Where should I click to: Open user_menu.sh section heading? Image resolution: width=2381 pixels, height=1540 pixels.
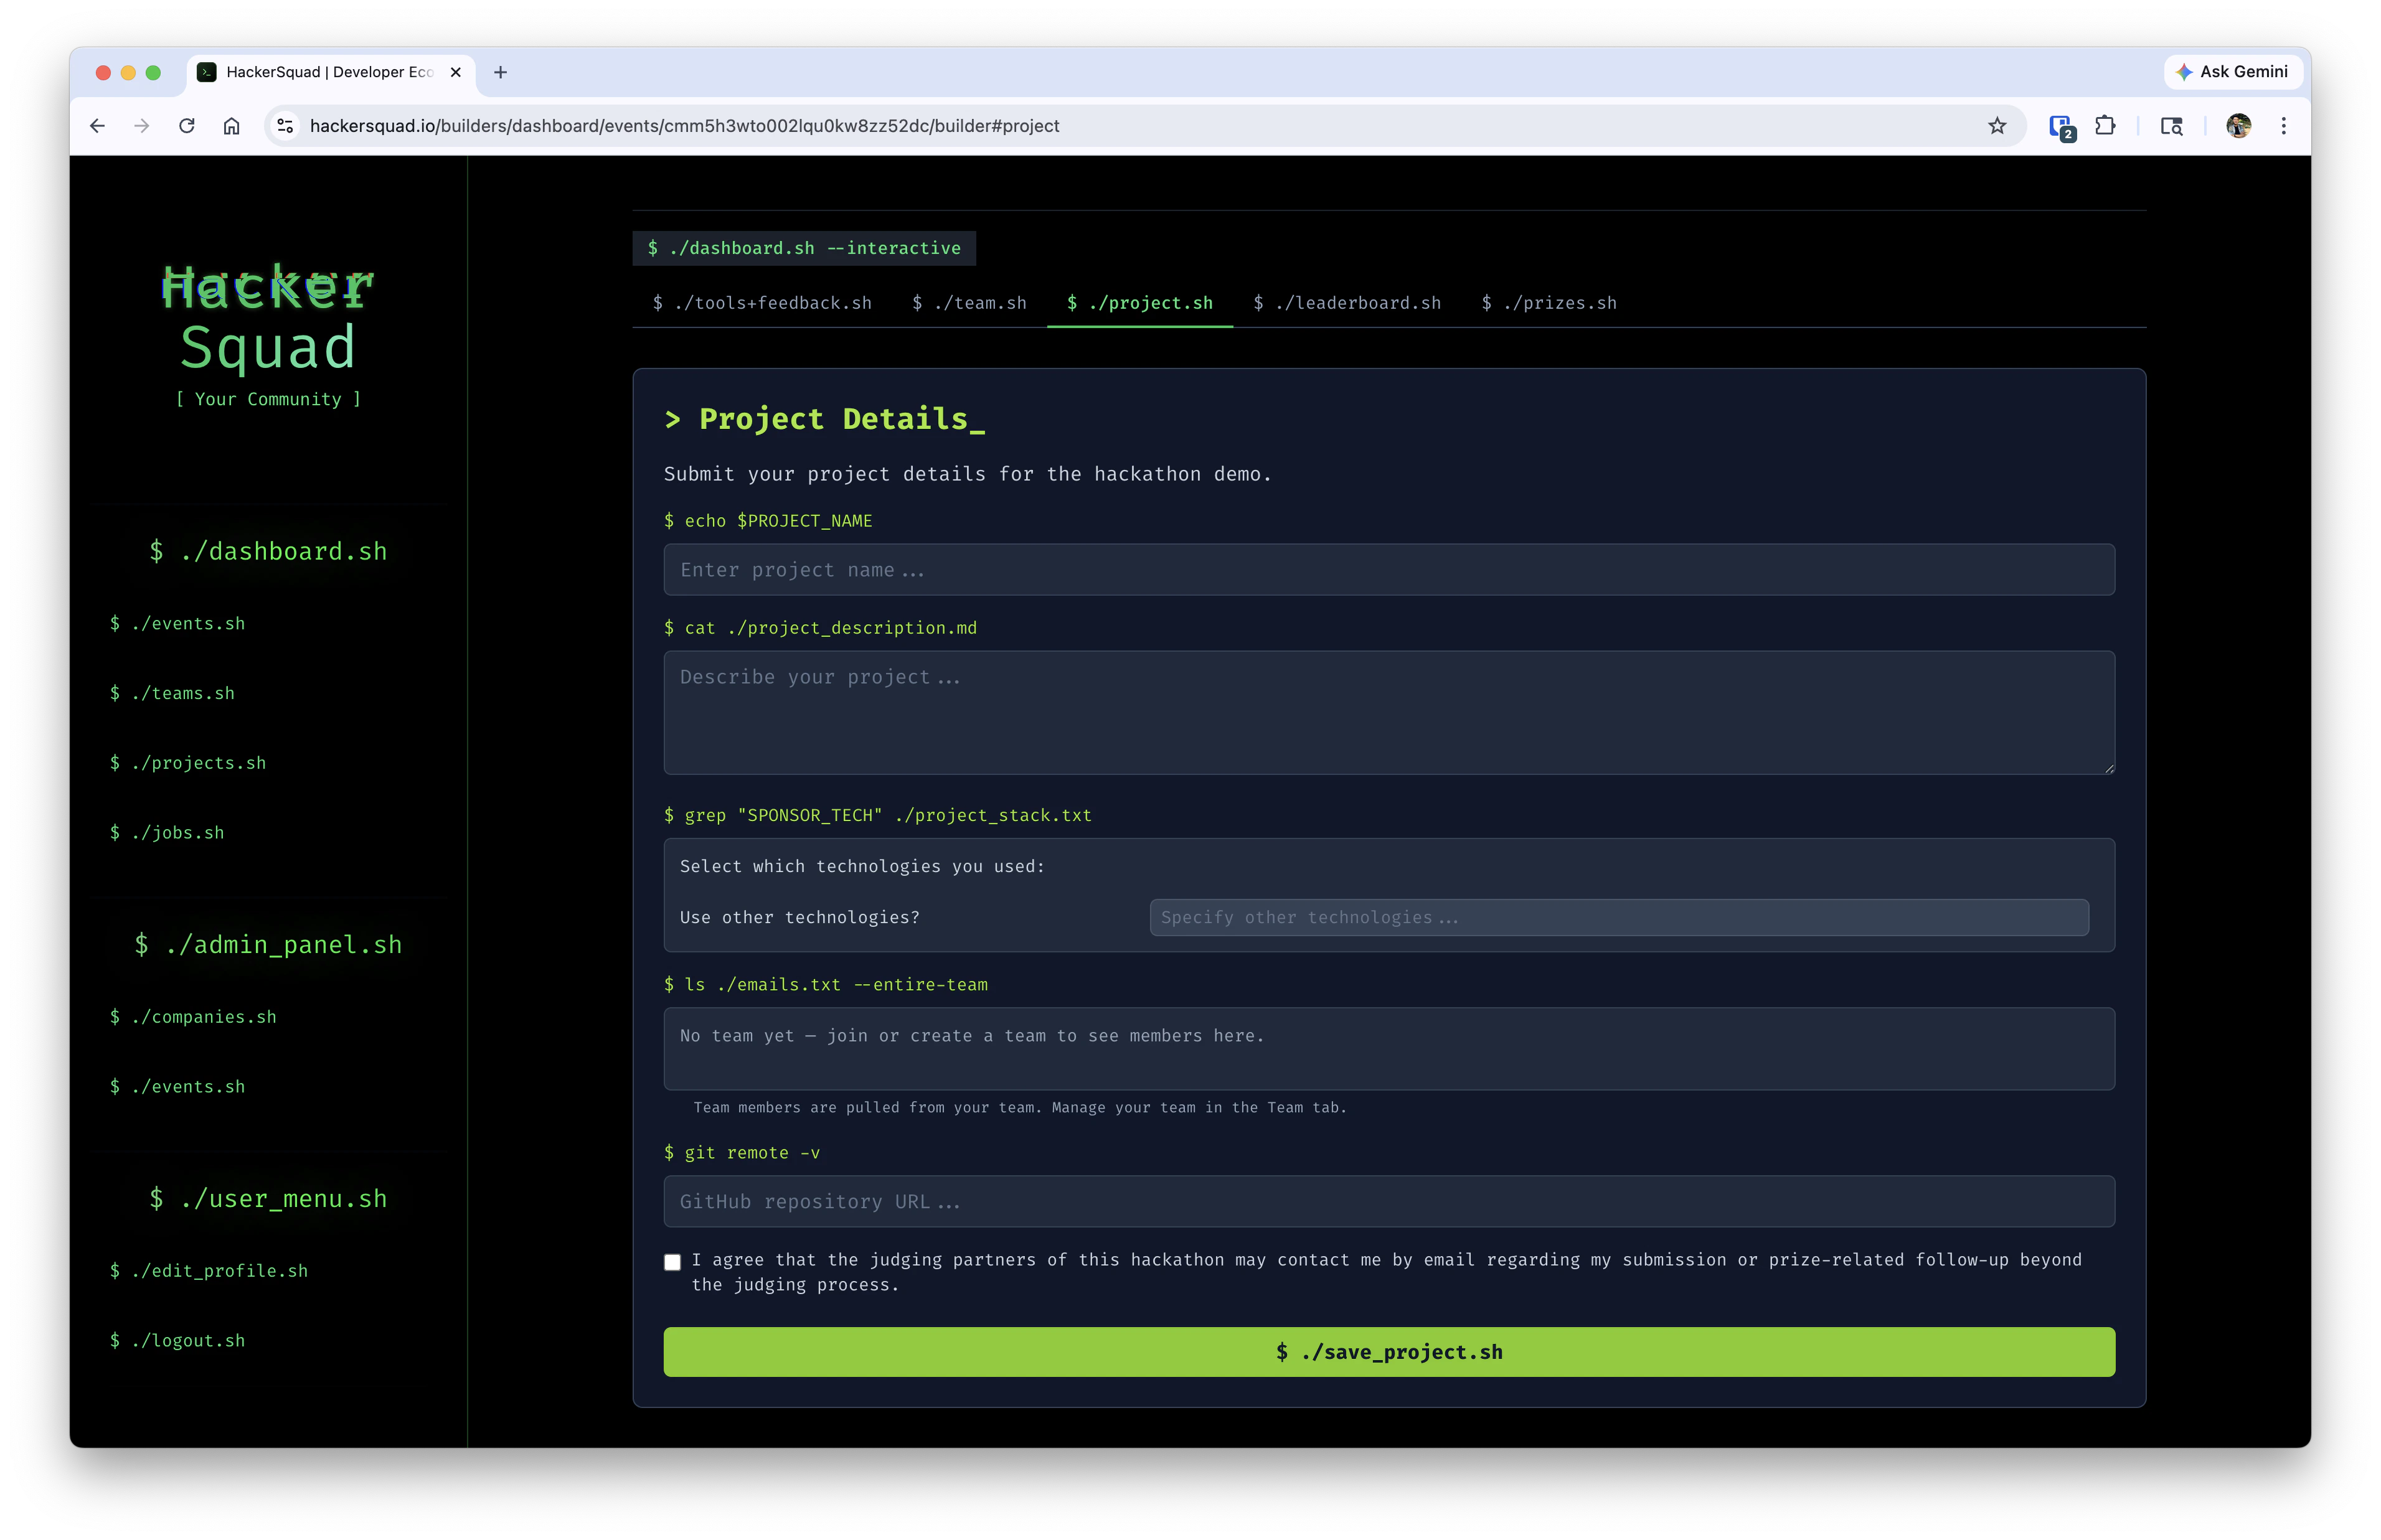tap(268, 1199)
